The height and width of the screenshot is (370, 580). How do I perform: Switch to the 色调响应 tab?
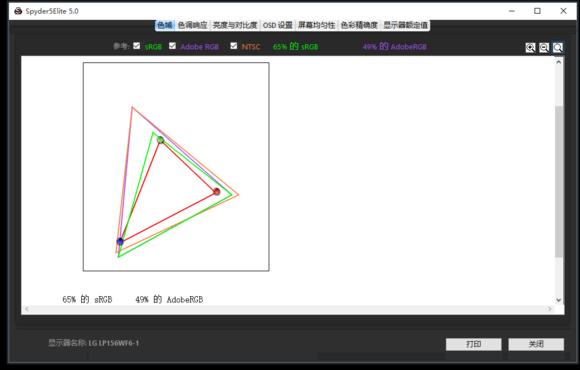pos(192,25)
